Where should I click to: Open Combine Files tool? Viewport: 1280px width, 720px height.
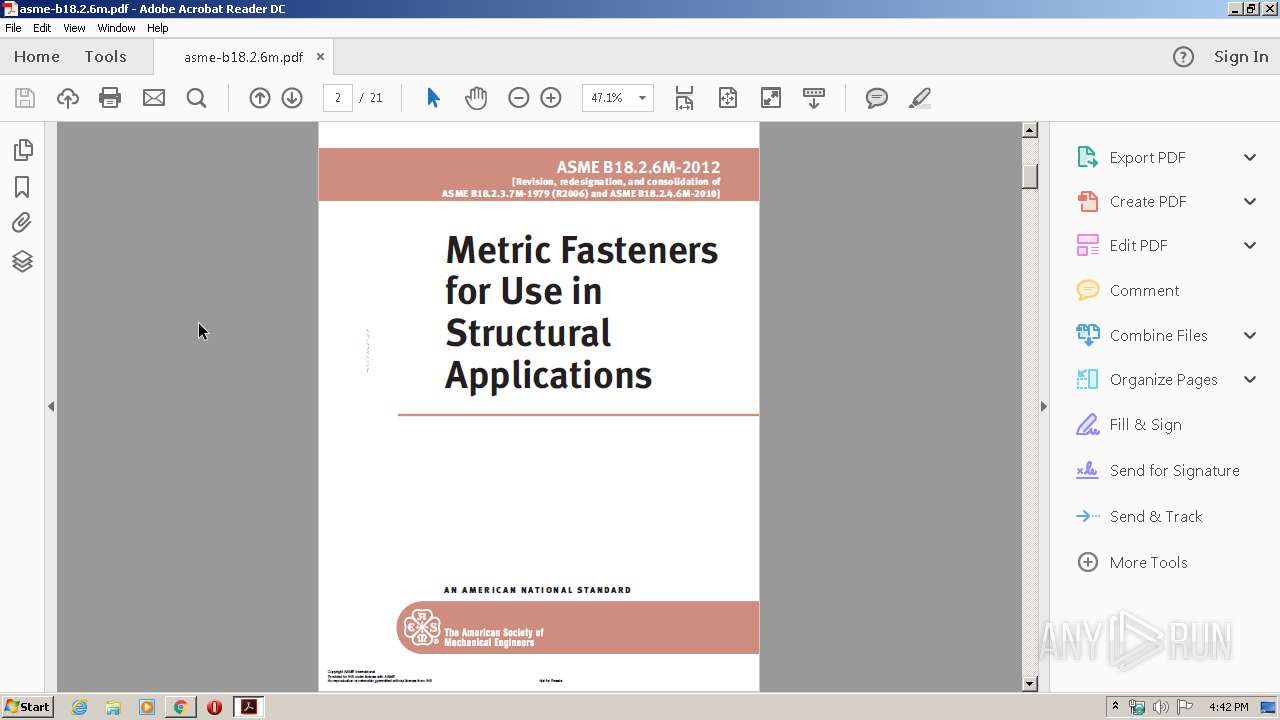[1142, 335]
